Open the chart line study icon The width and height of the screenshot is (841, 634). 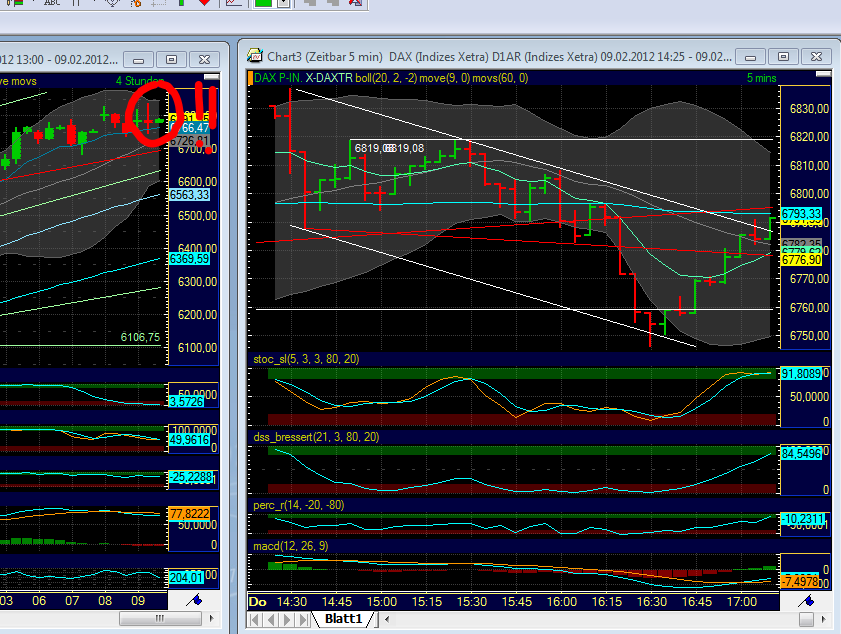tap(234, 4)
